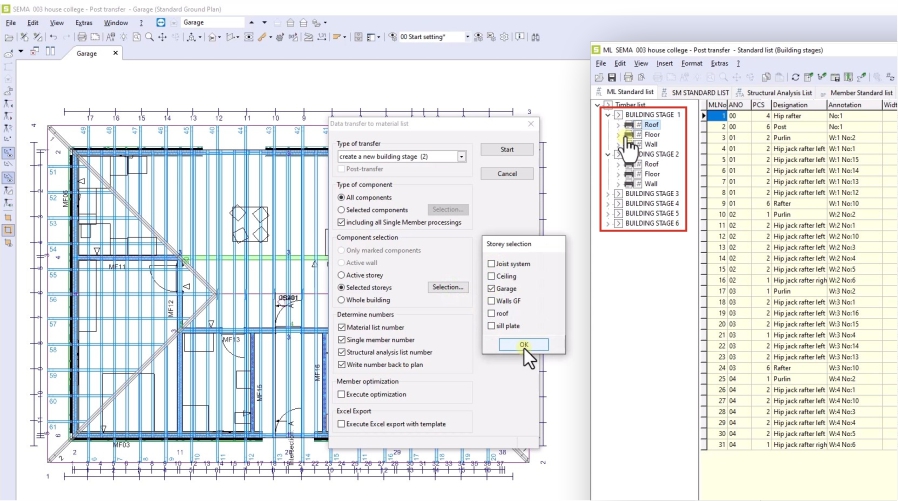898x501 pixels.
Task: Open the Extras menu in main window
Action: [83, 22]
